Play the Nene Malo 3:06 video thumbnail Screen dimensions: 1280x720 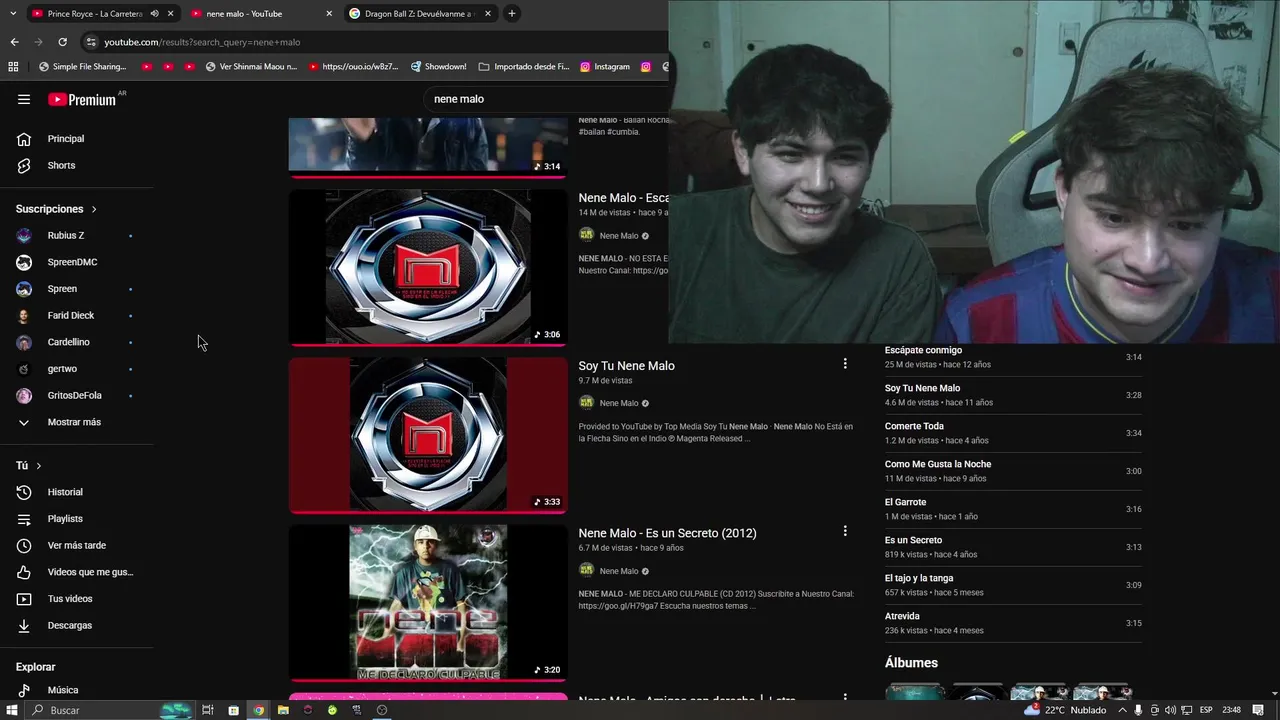[x=428, y=267]
